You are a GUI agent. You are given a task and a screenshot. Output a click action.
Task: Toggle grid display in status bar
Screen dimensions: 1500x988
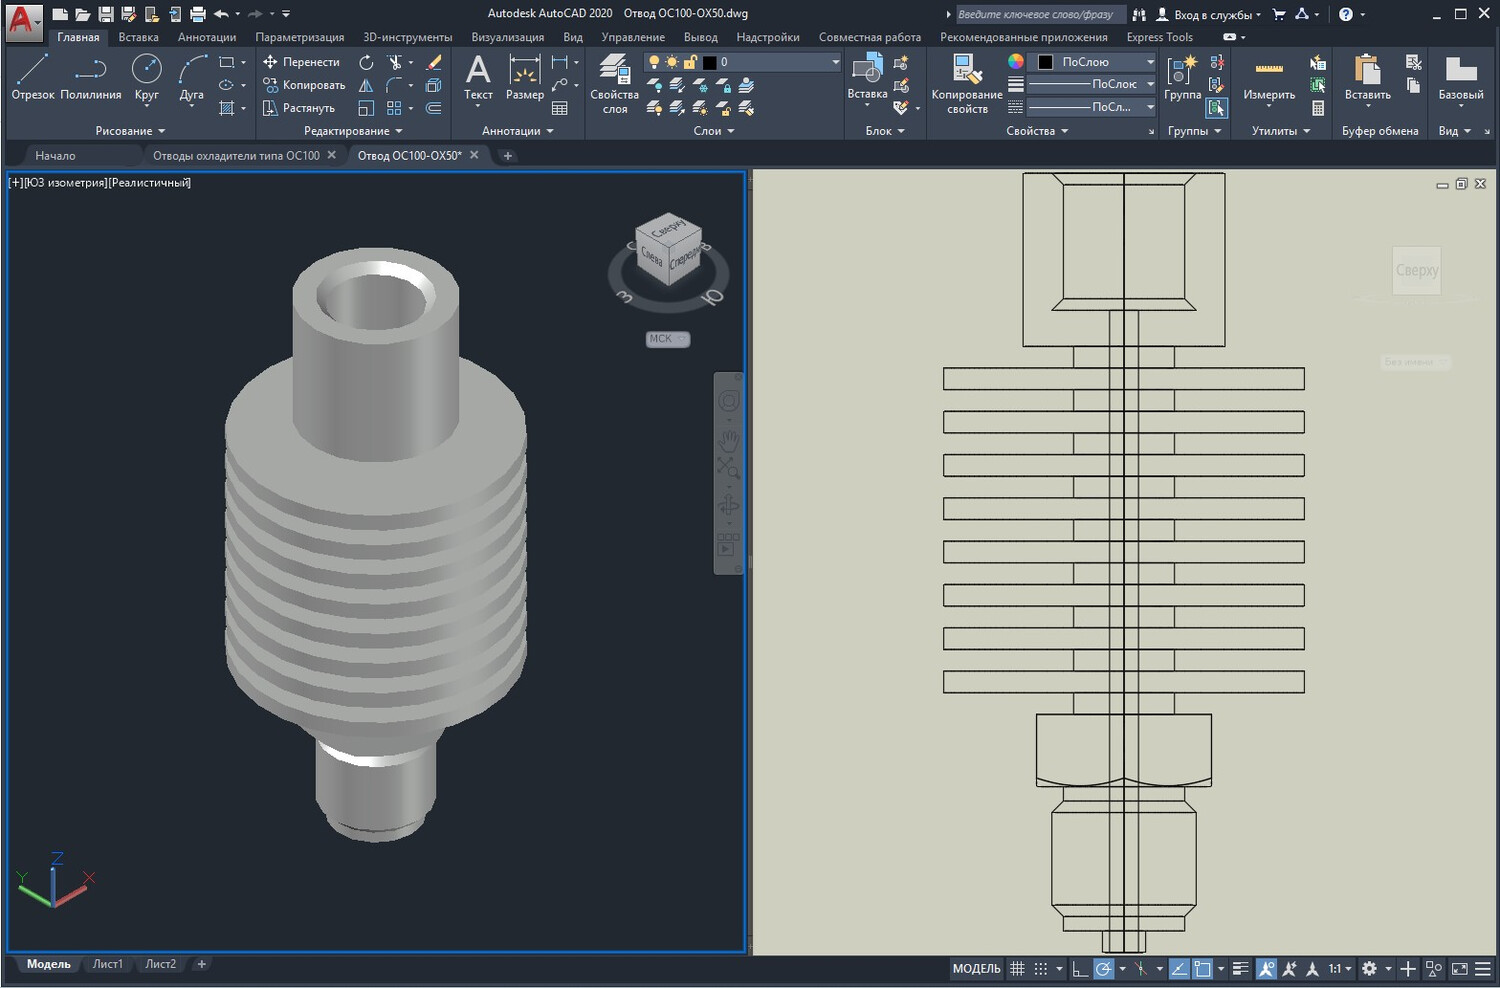point(1017,968)
